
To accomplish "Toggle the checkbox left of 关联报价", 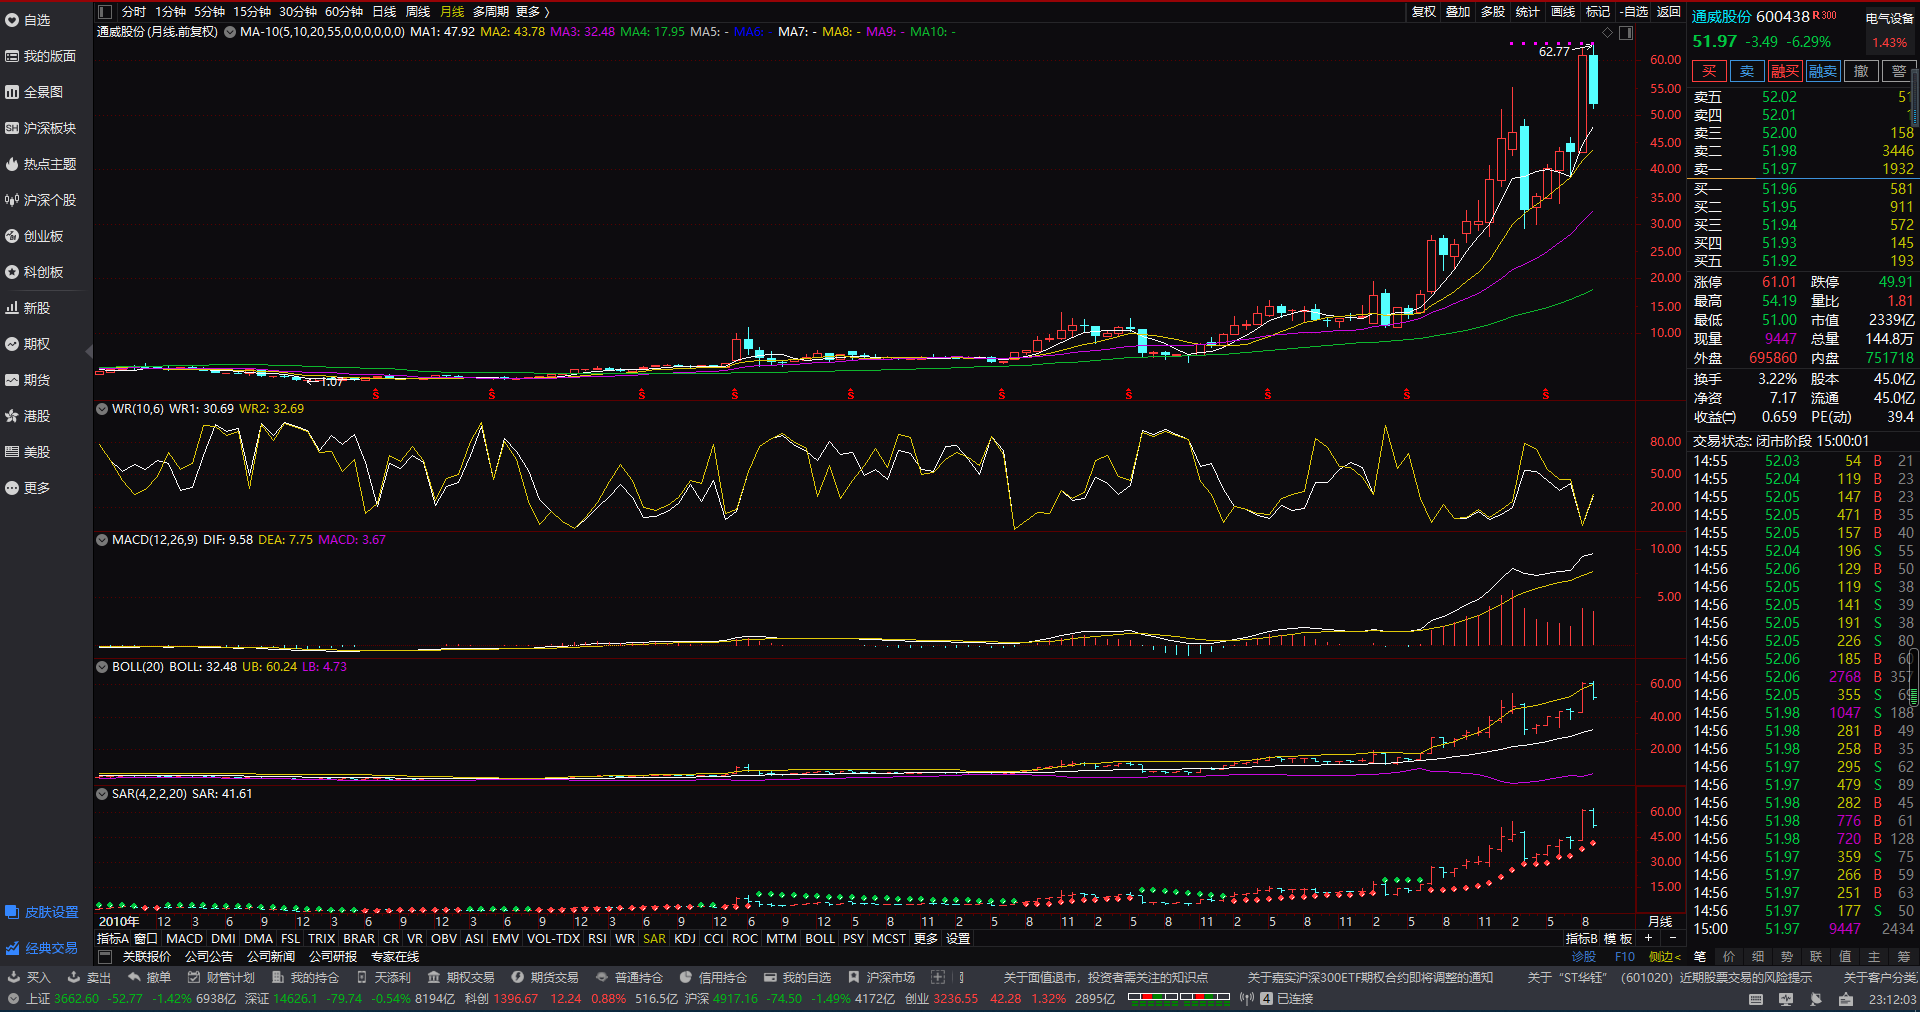I will [x=105, y=957].
